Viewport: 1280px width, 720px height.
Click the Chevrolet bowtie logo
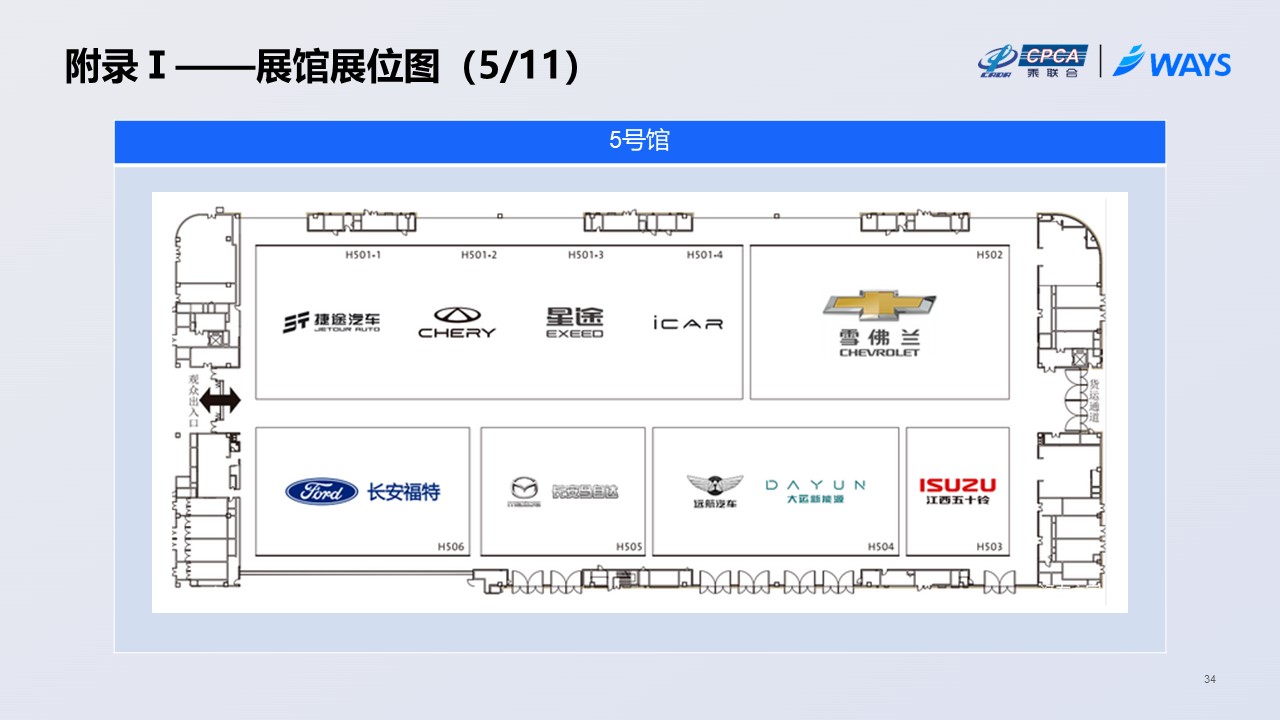[879, 306]
